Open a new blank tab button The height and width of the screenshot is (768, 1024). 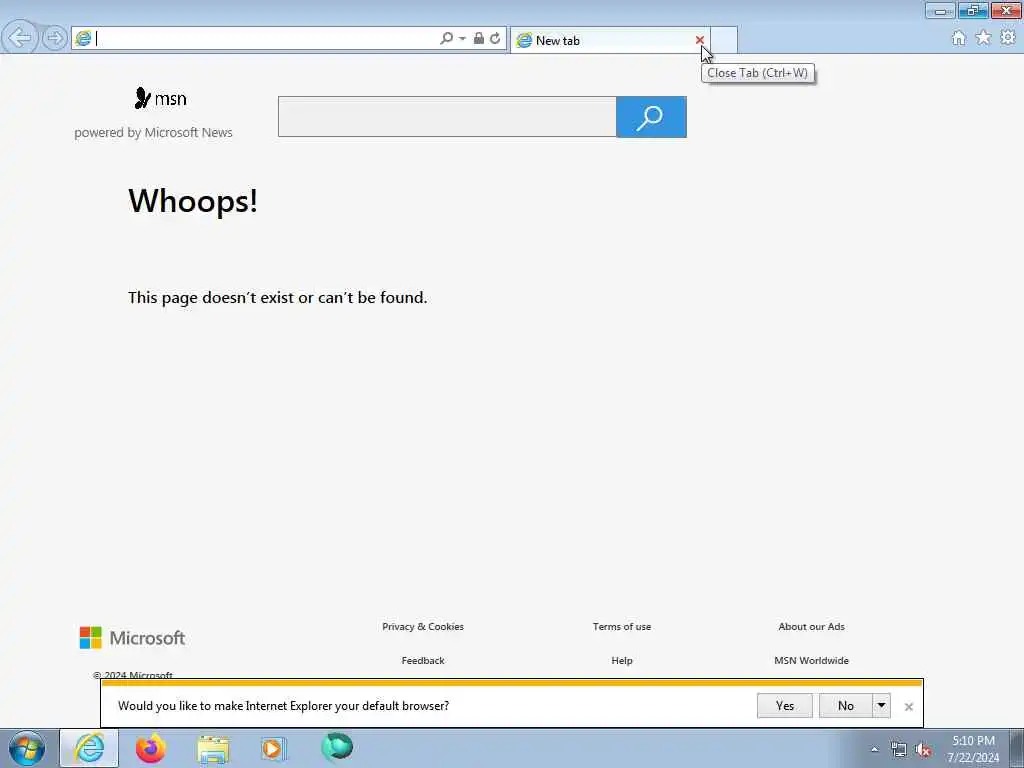click(x=724, y=40)
